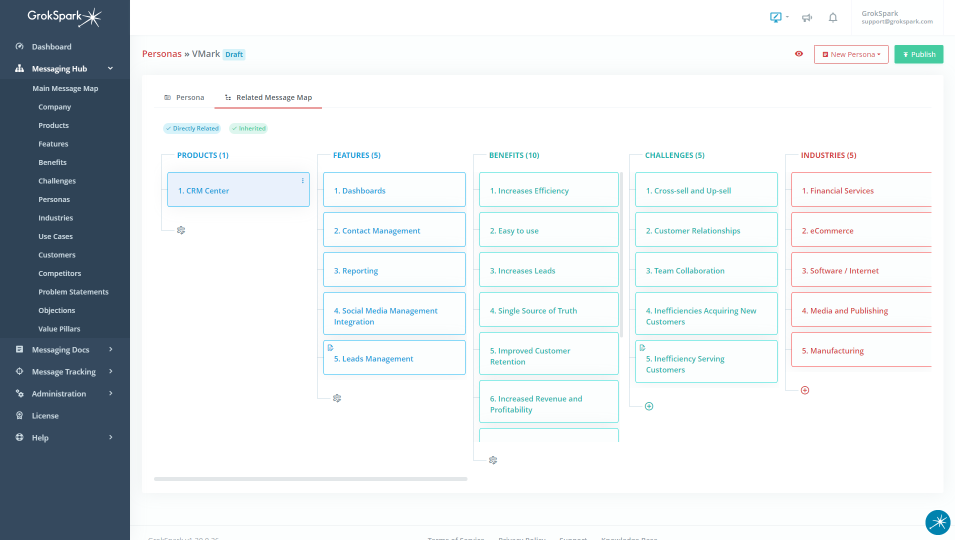The image size is (960, 540).
Task: Click the Help globe icon
Action: click(x=20, y=438)
